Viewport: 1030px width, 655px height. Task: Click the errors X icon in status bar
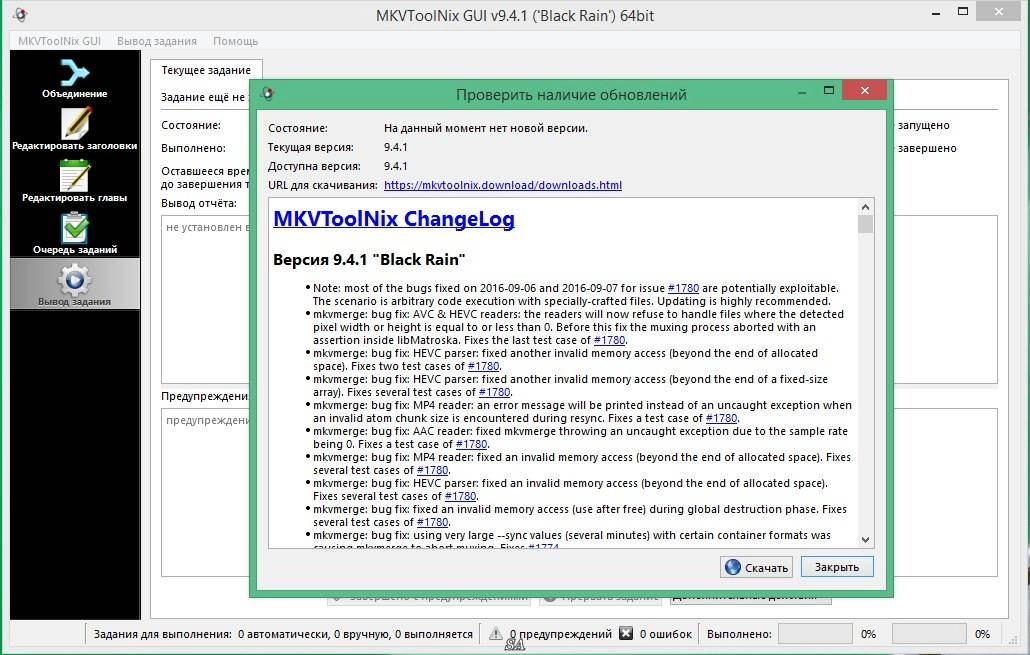[626, 633]
